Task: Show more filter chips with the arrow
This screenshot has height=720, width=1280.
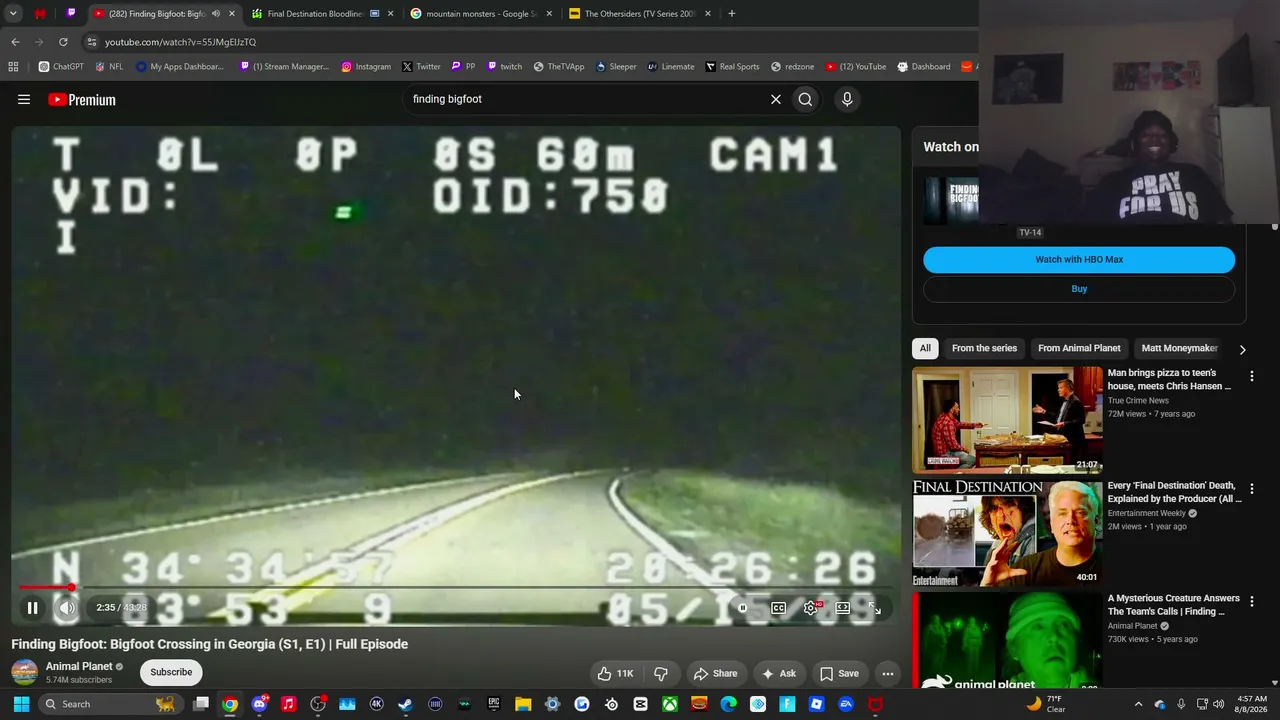Action: tap(1242, 349)
